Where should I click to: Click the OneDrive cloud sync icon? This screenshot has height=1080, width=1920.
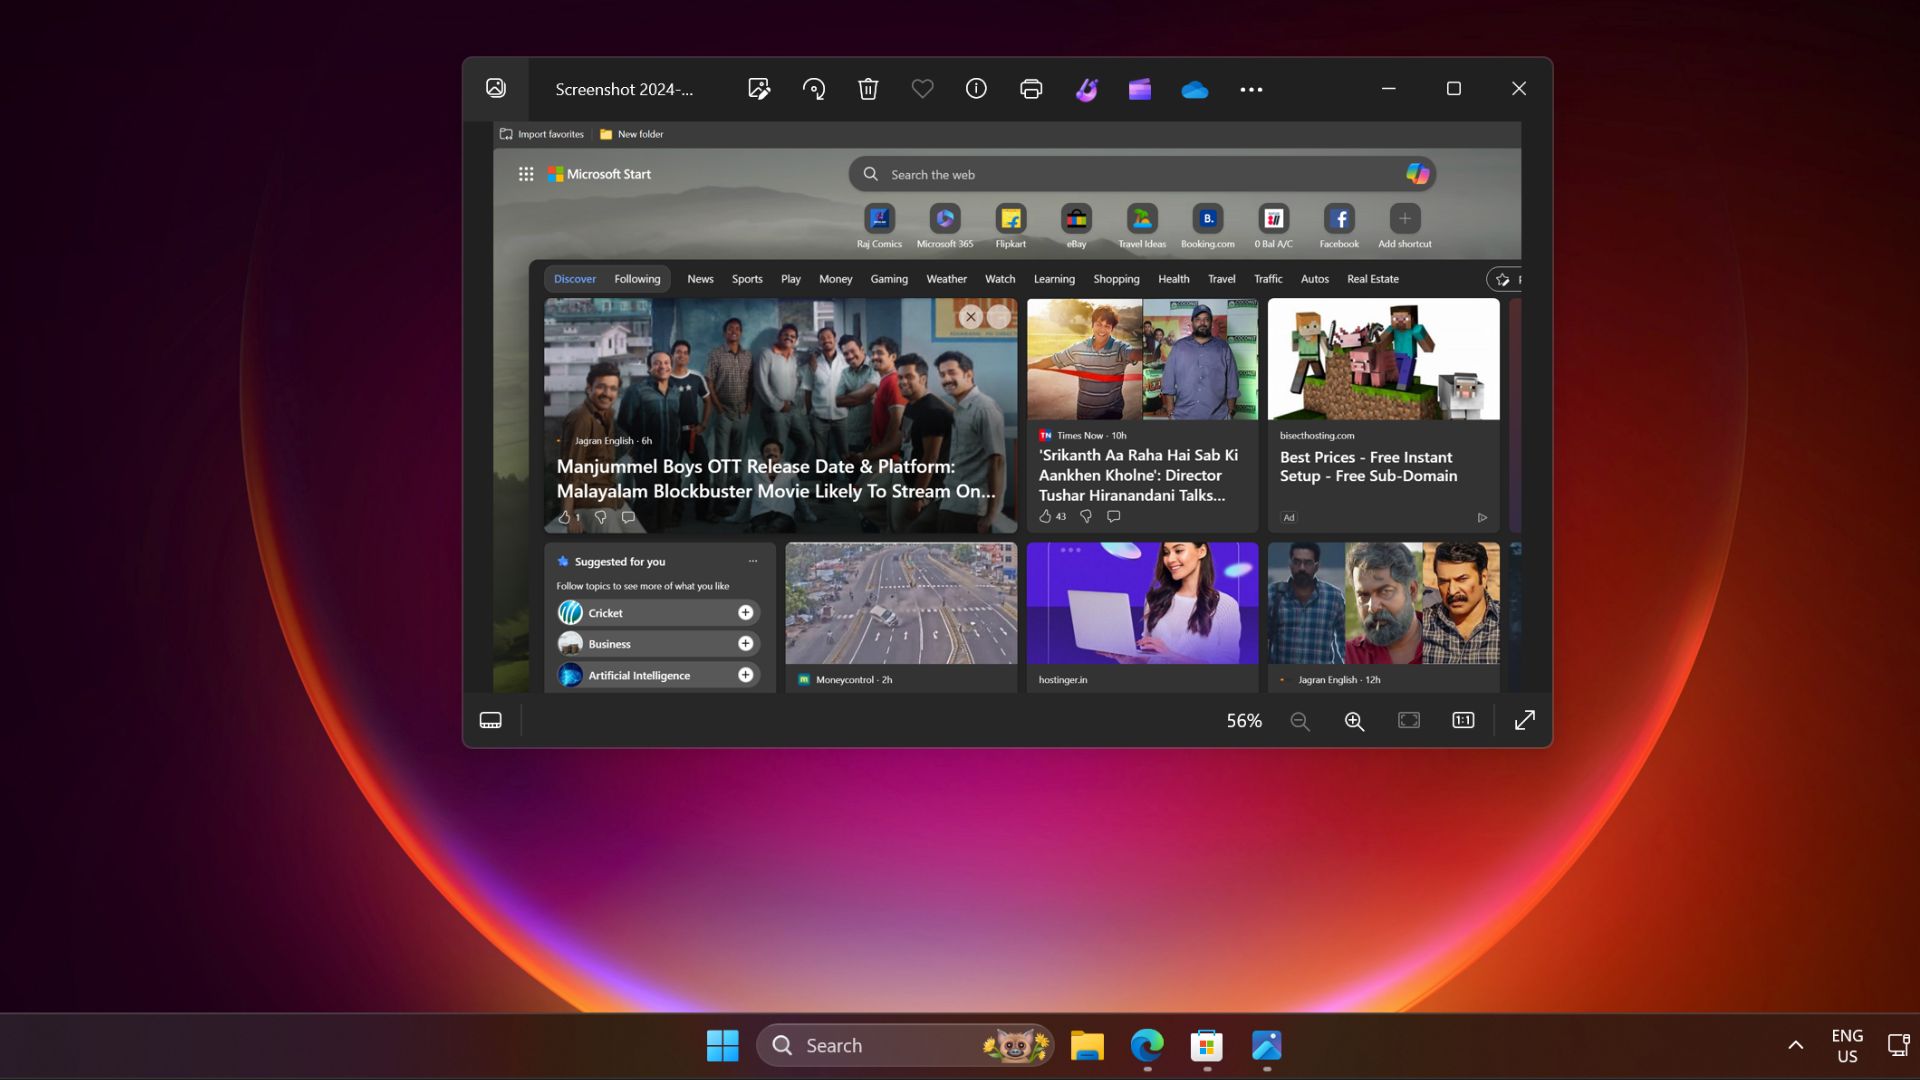[1195, 88]
